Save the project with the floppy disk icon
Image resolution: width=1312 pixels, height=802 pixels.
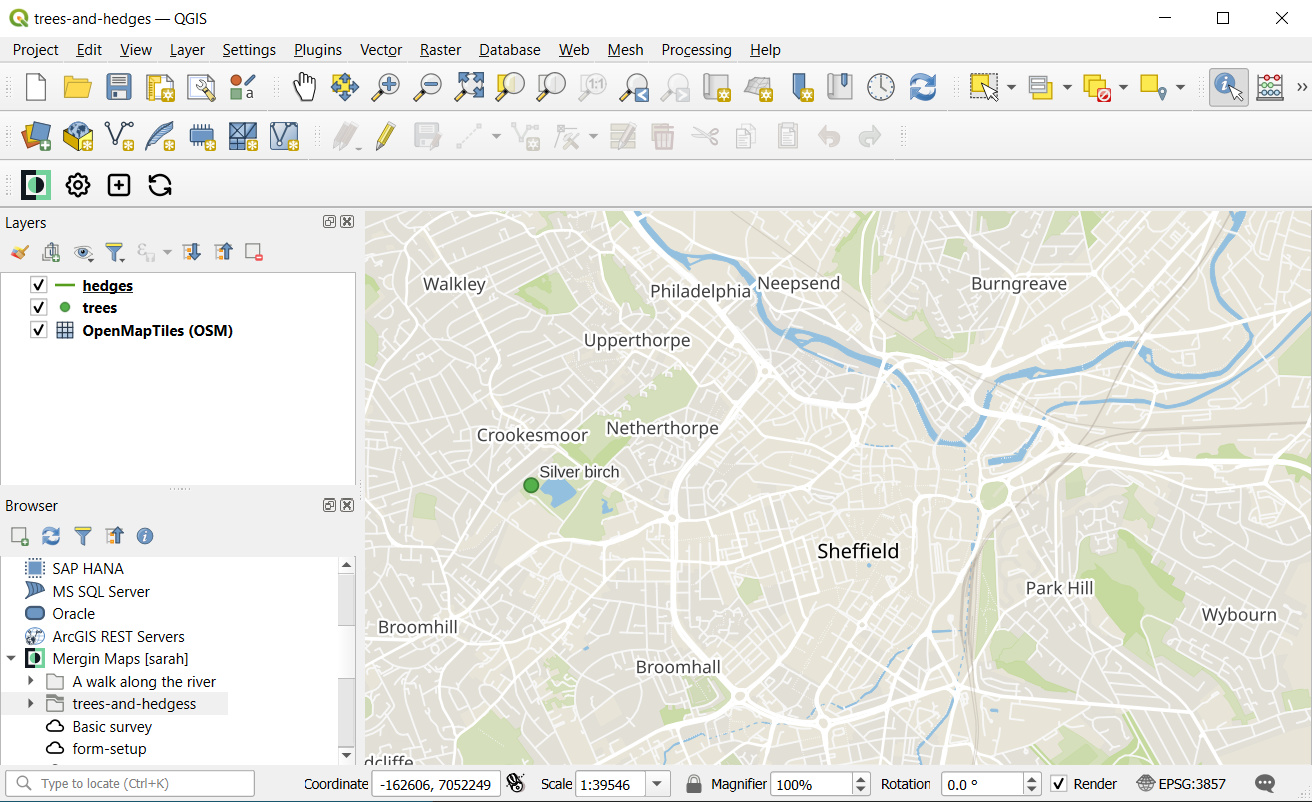coord(119,87)
